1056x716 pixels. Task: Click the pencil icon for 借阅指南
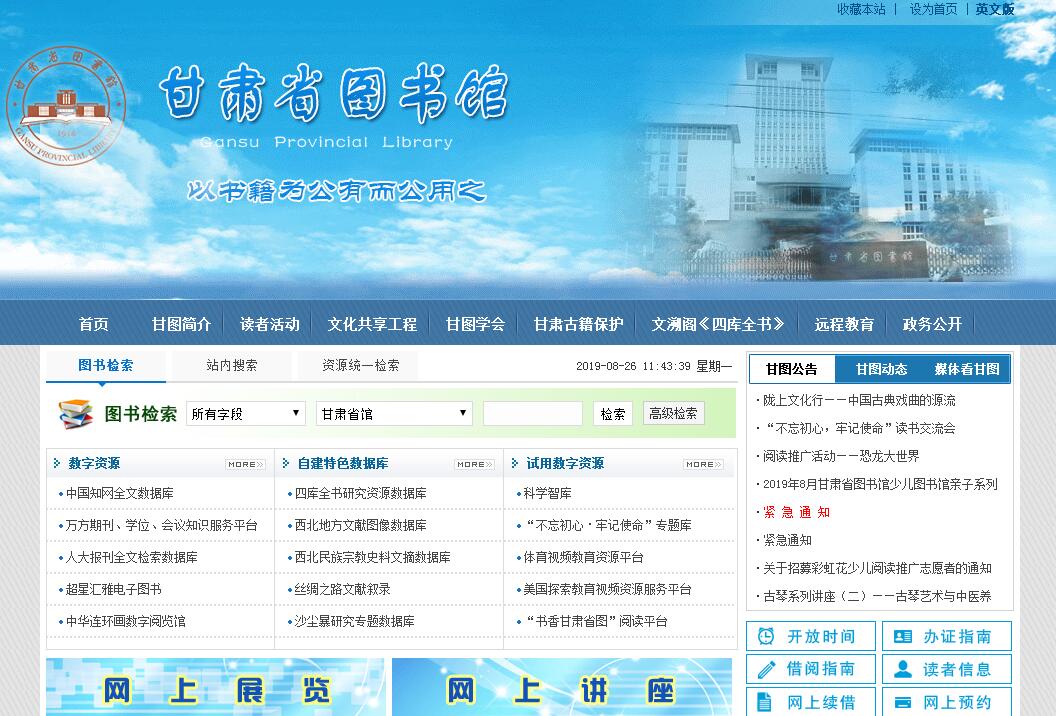(766, 669)
